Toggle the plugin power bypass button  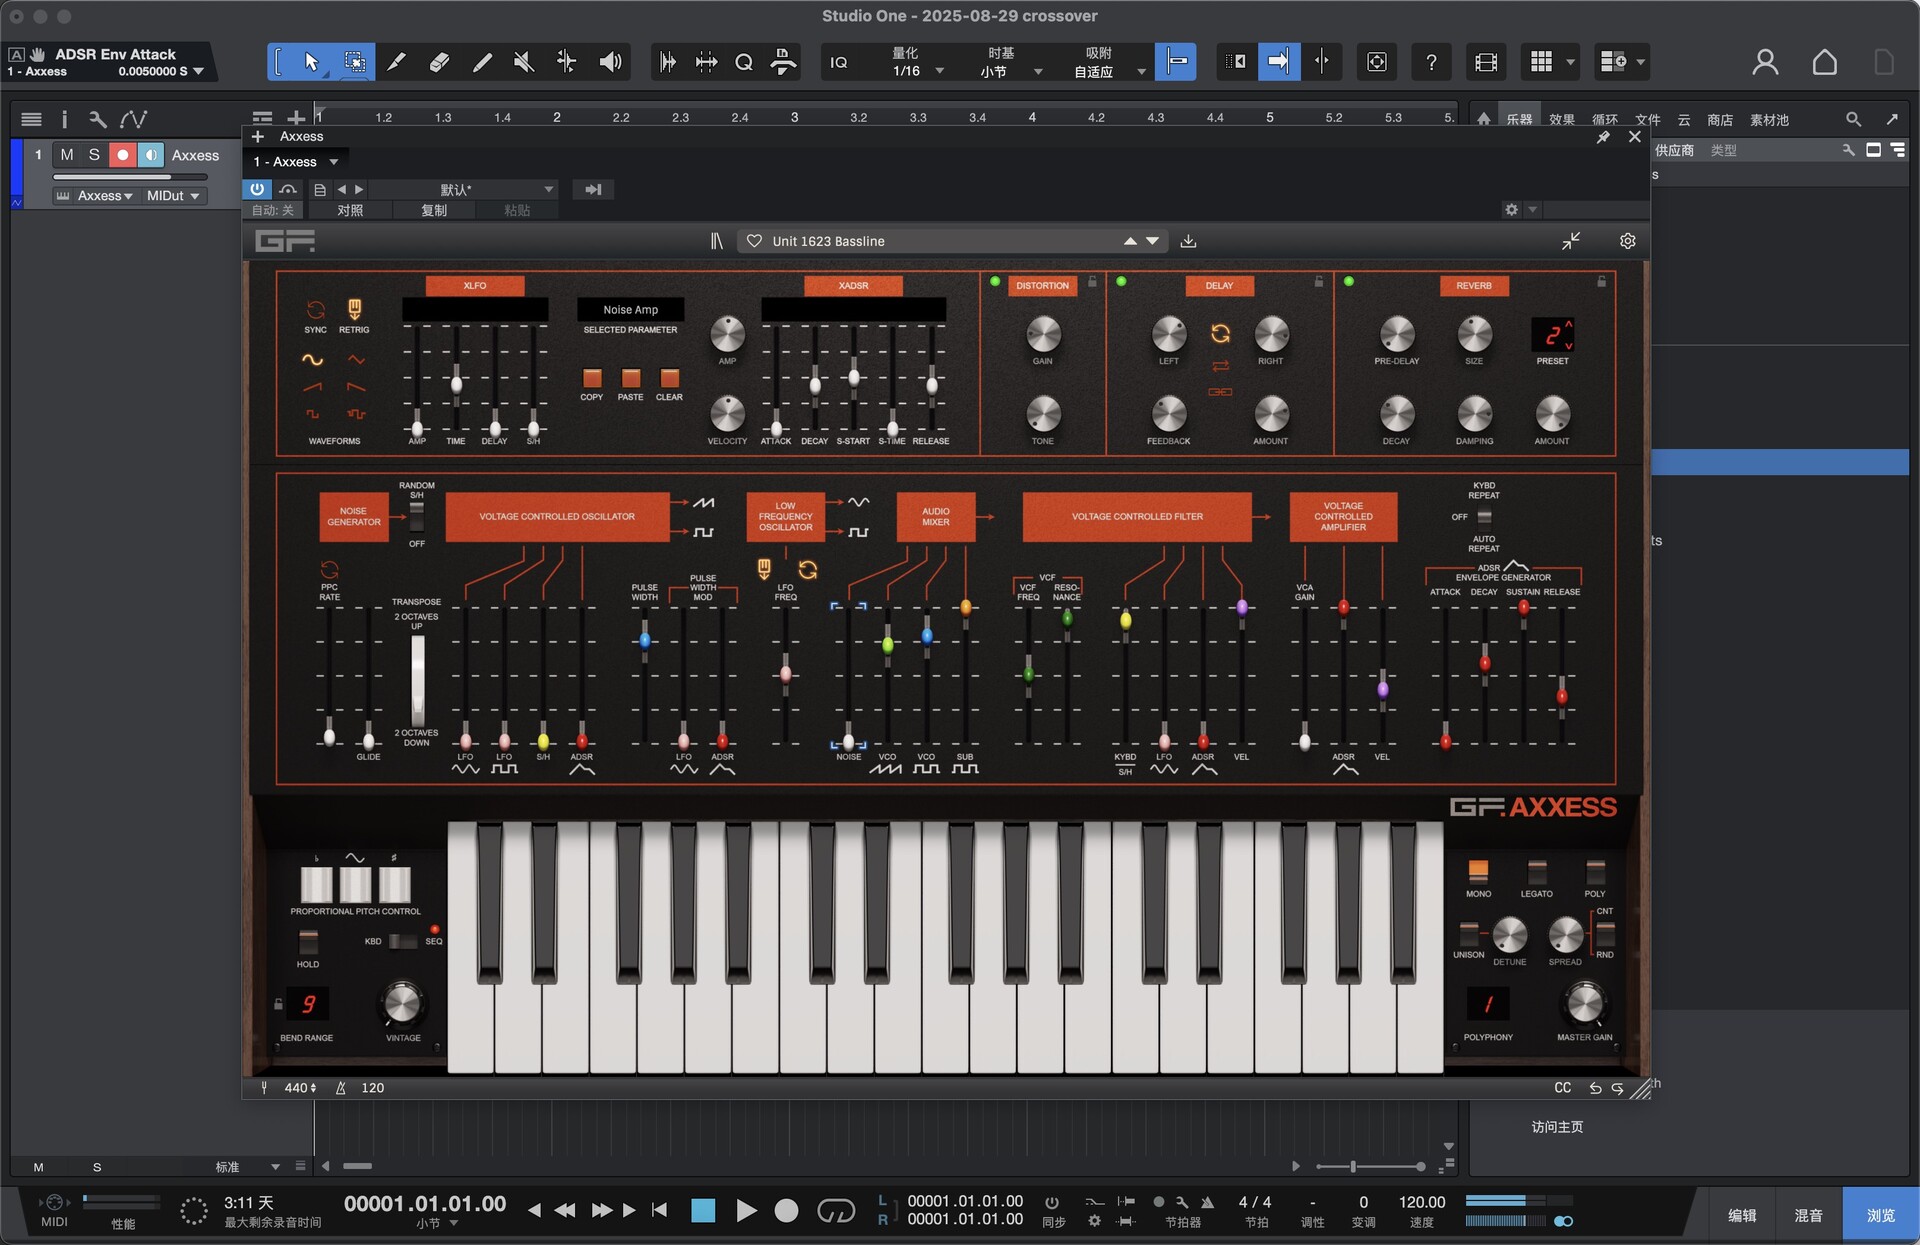[257, 189]
